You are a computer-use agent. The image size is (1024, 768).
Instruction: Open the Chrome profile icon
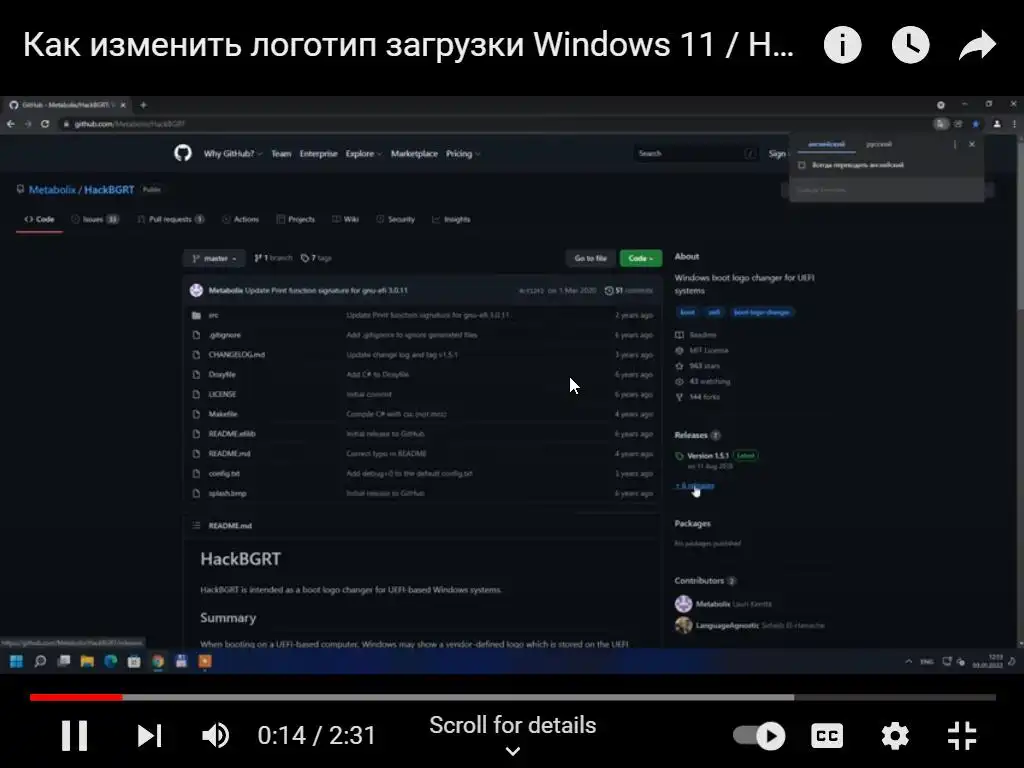[x=997, y=123]
